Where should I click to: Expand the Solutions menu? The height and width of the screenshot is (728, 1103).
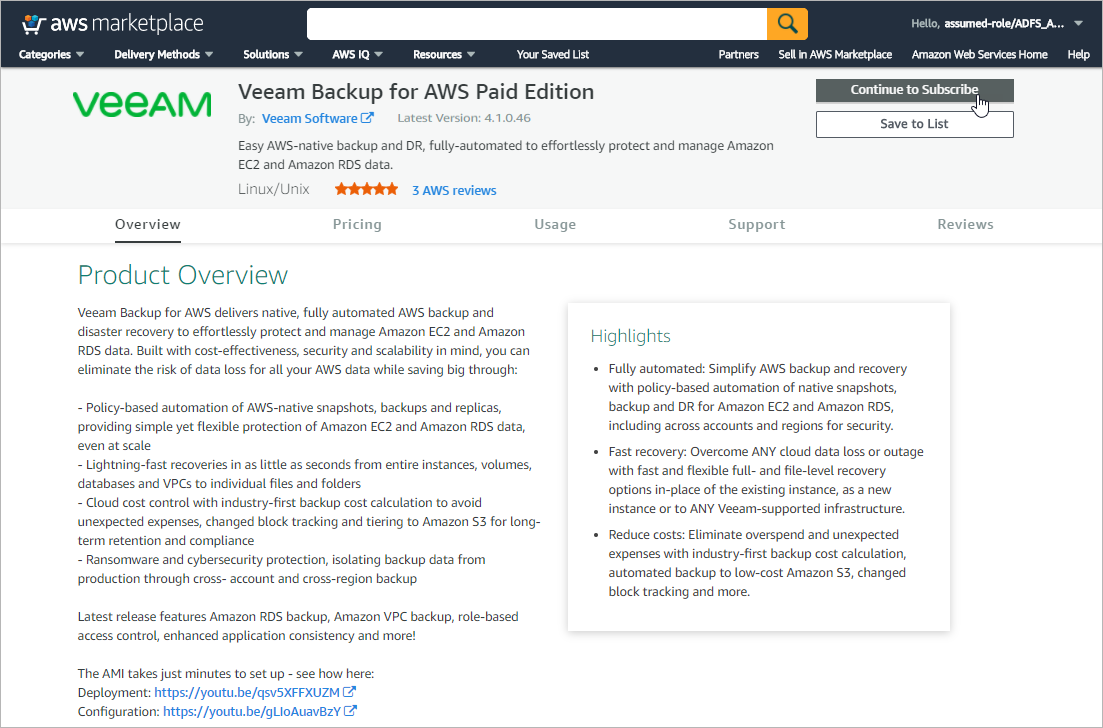click(x=273, y=54)
